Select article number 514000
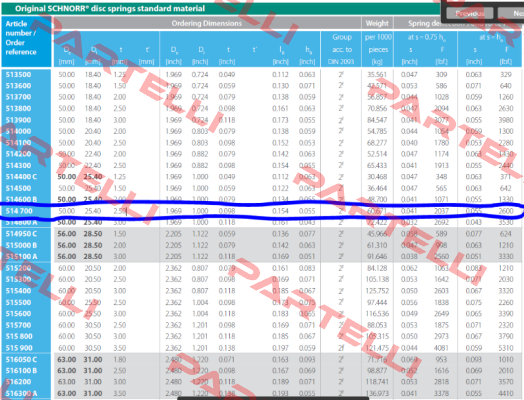Viewport: 524px width, 400px height. tap(18, 131)
